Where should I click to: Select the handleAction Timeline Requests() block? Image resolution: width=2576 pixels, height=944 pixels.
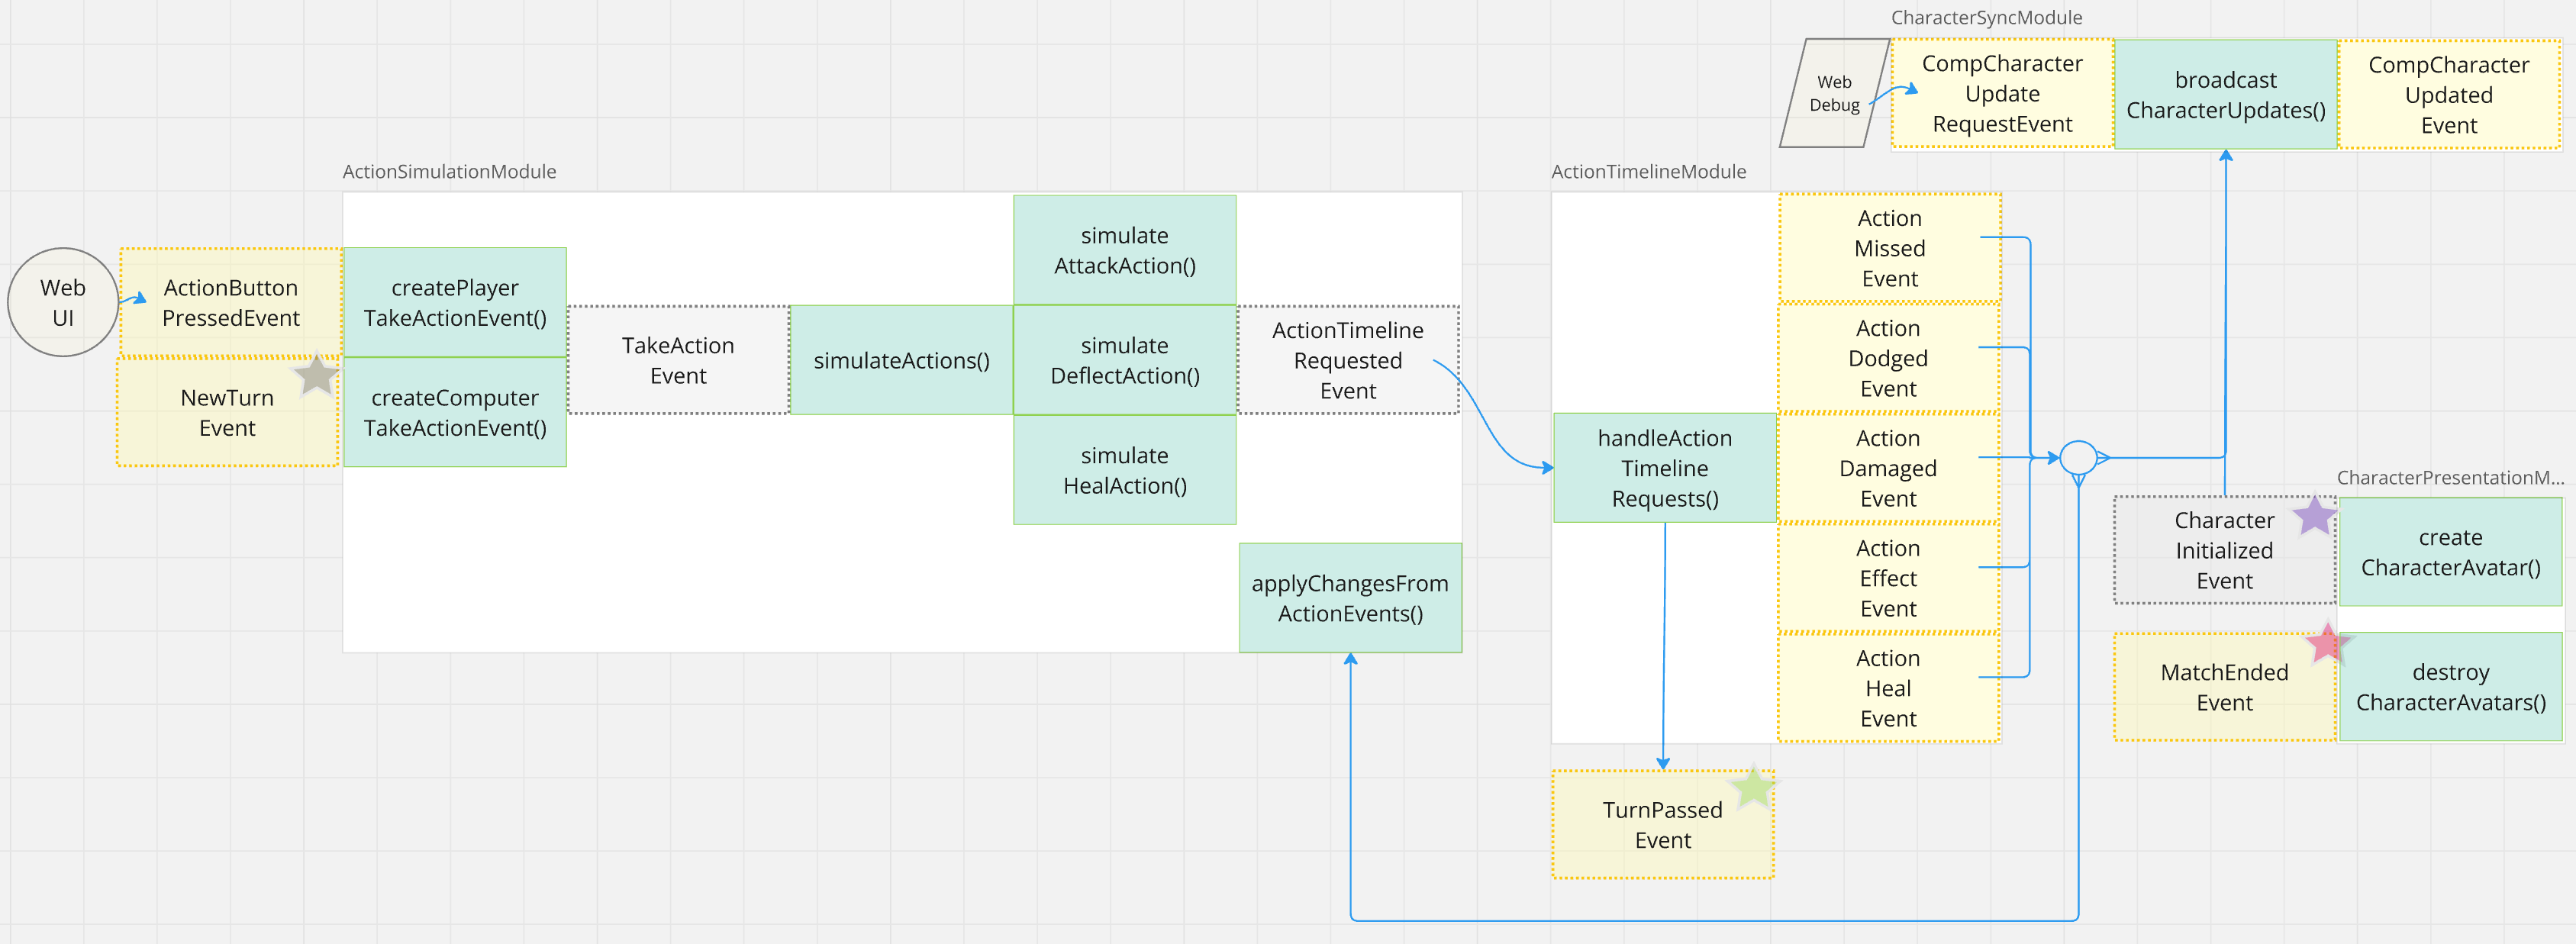(1664, 468)
